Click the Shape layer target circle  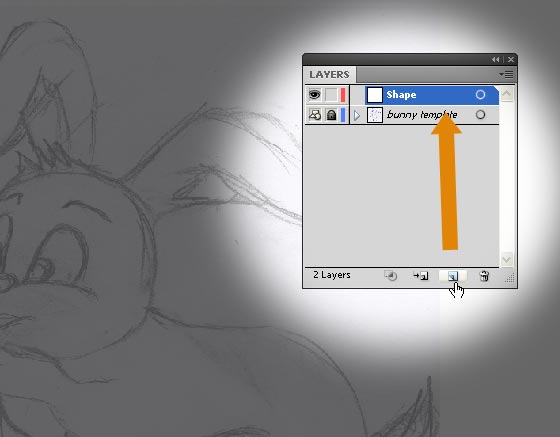pos(480,95)
